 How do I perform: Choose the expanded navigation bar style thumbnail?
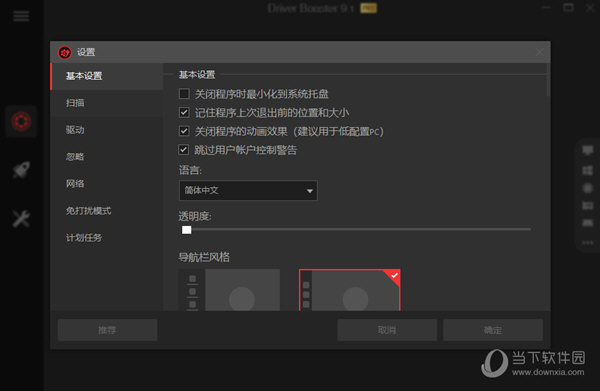click(230, 290)
